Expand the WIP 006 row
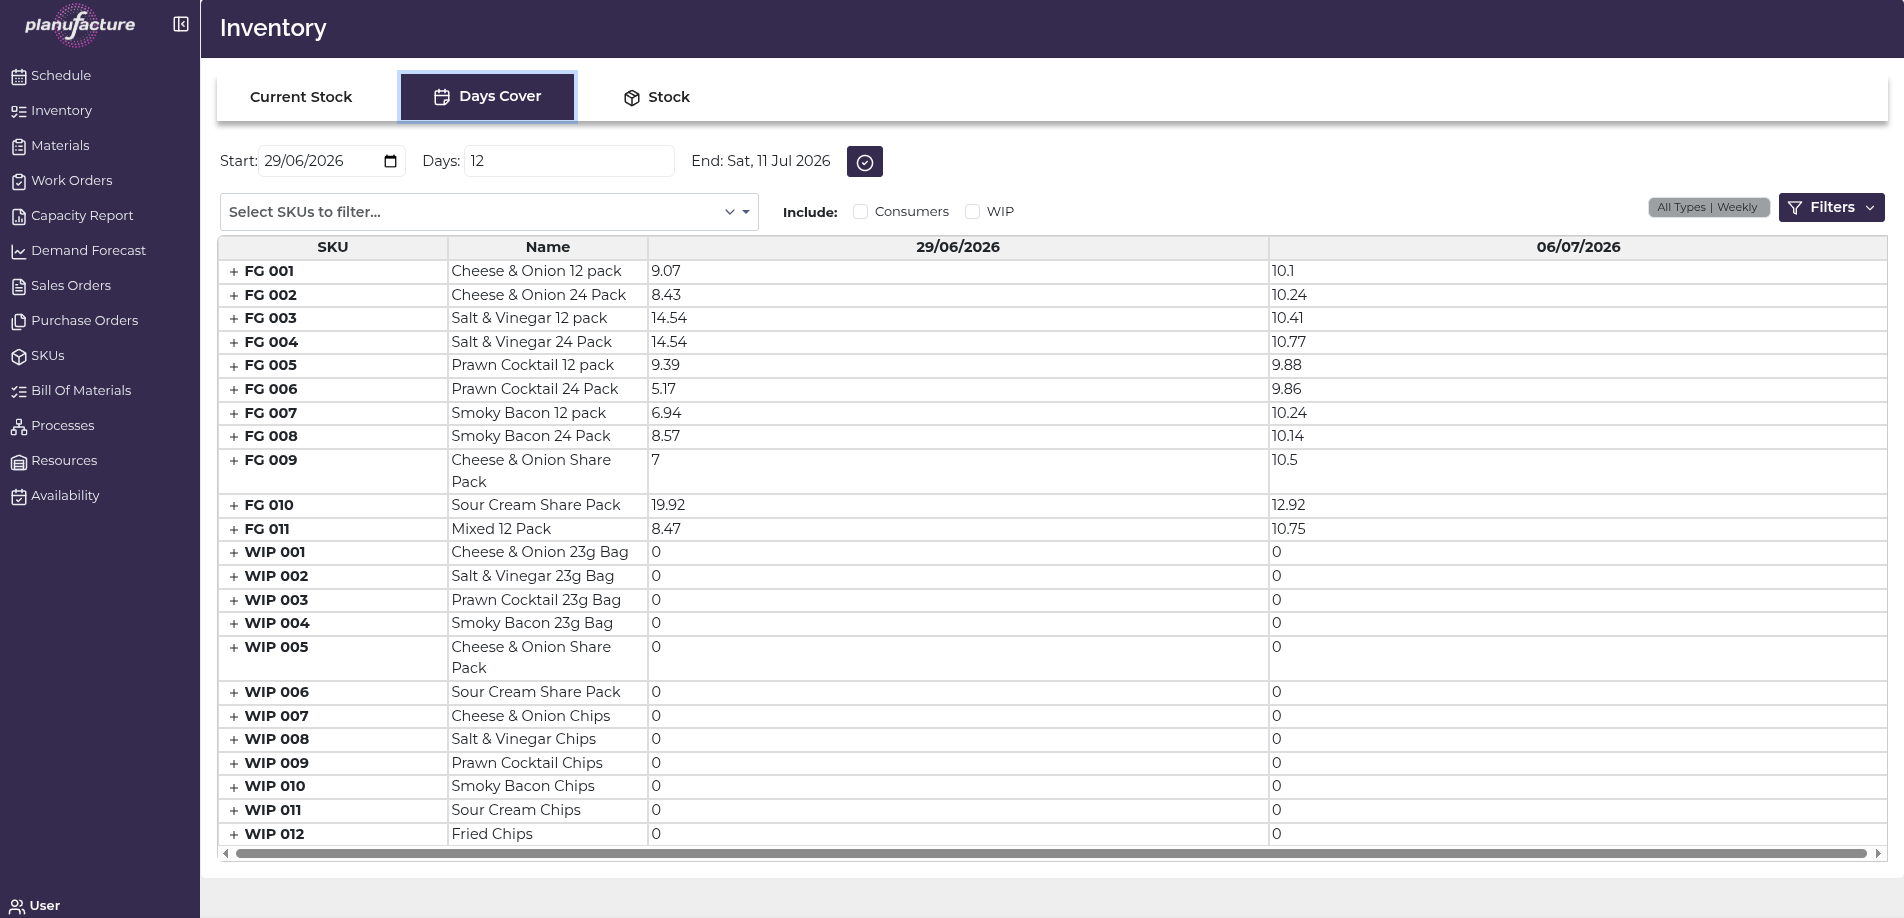 (234, 693)
